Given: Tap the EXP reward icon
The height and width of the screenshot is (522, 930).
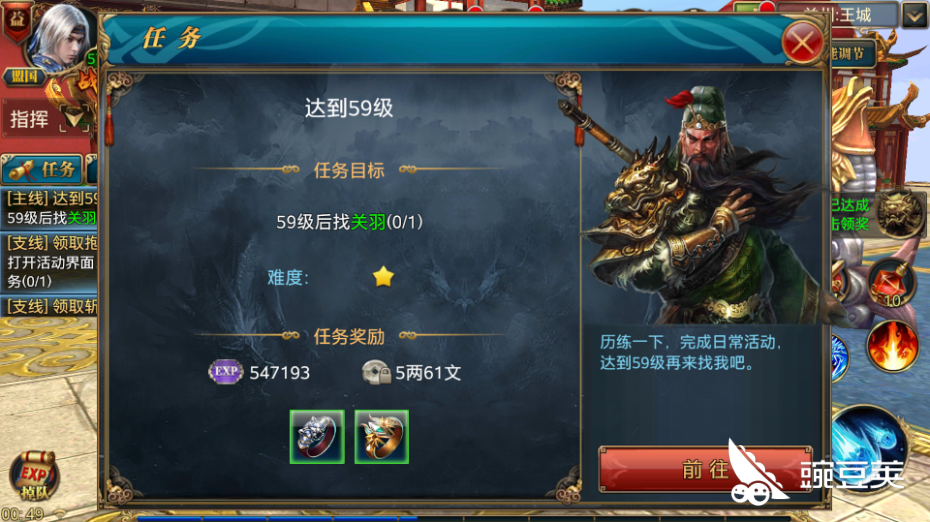Looking at the screenshot, I should 225,372.
